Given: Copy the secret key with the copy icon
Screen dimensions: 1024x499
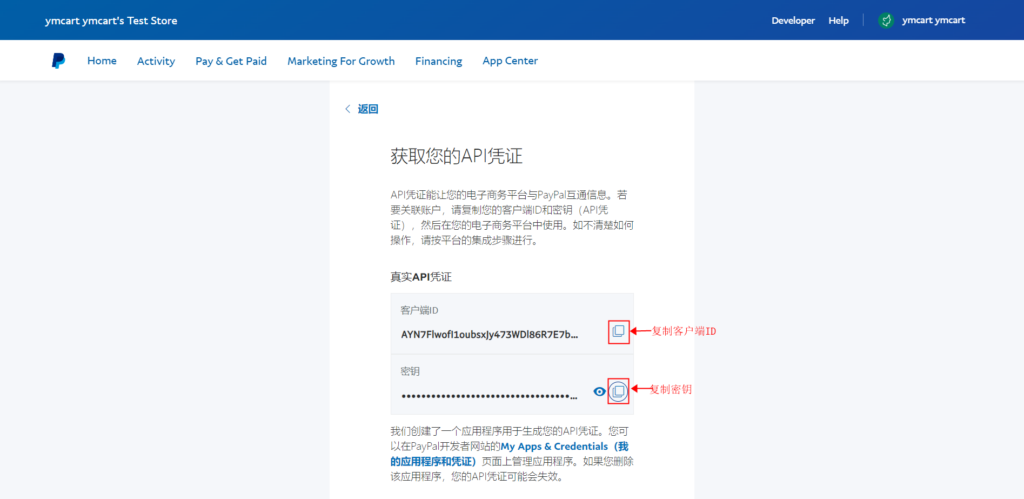Looking at the screenshot, I should tap(618, 390).
